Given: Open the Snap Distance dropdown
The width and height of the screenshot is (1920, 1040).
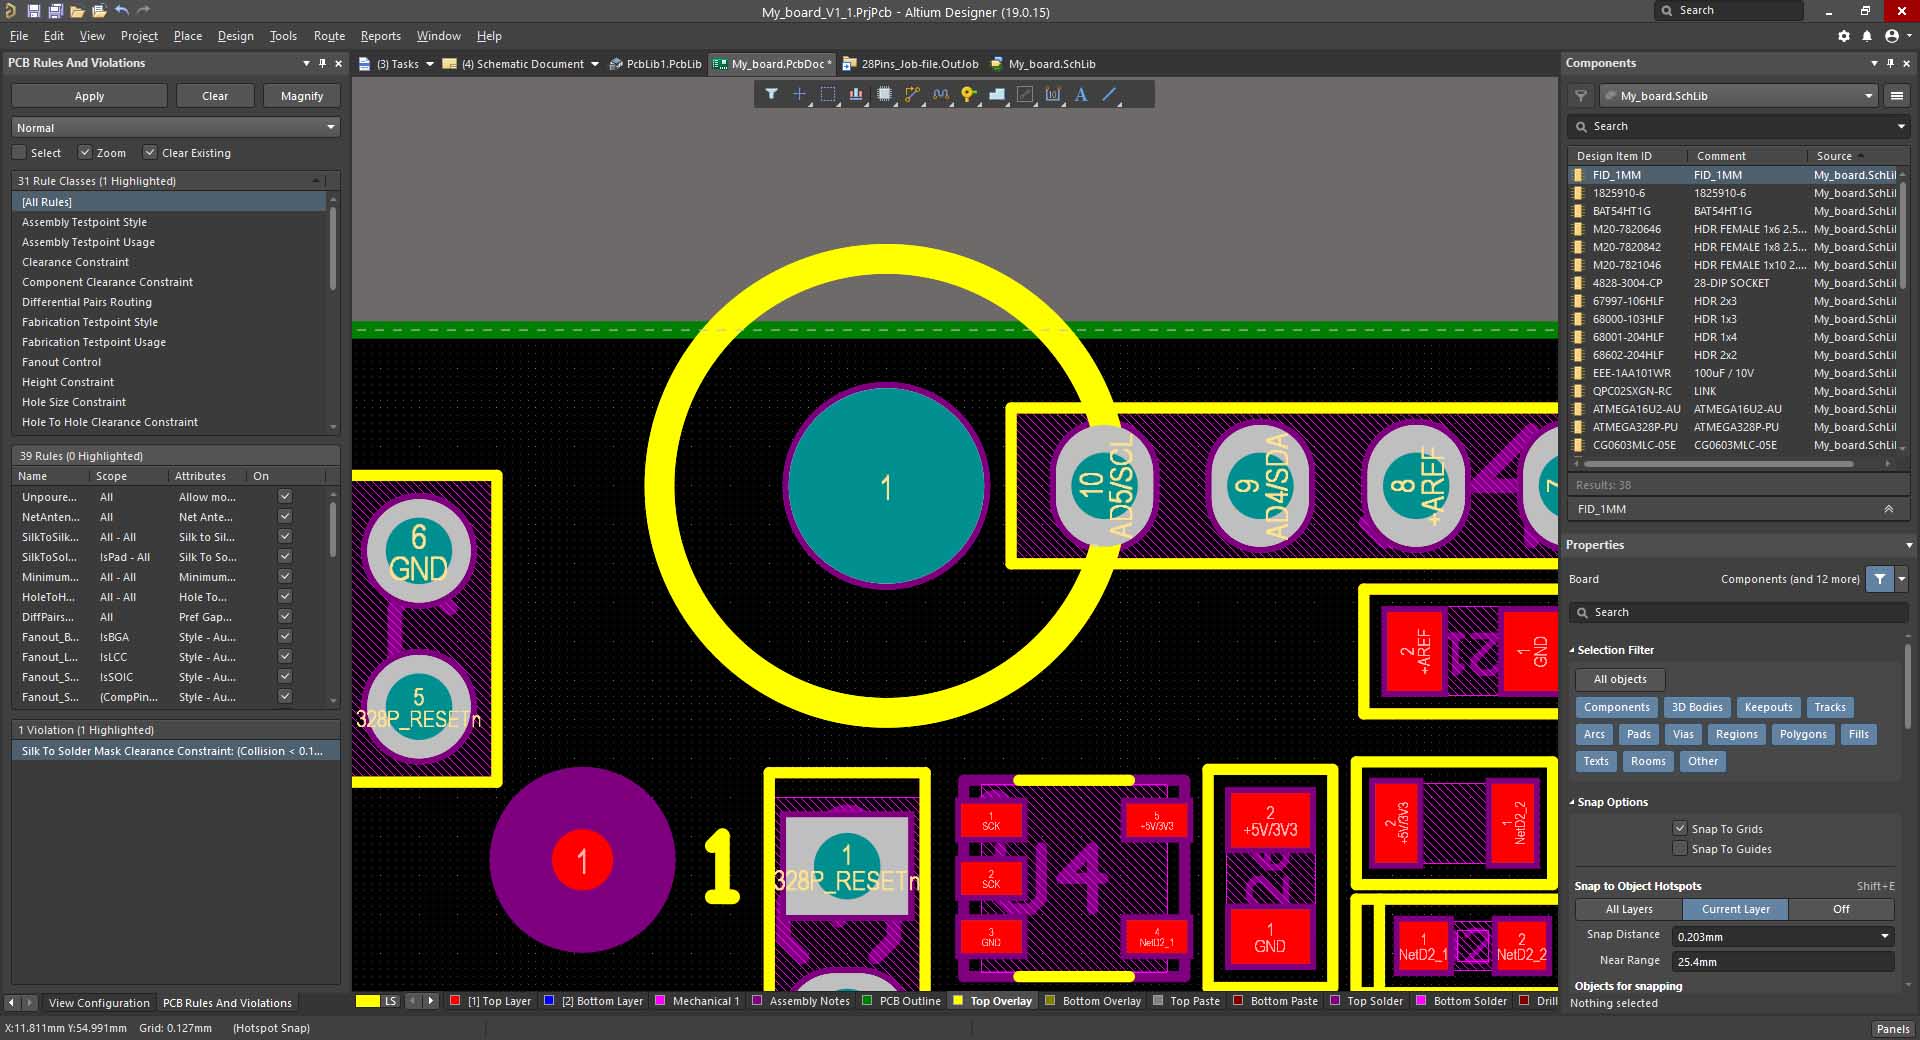Looking at the screenshot, I should tap(1884, 937).
